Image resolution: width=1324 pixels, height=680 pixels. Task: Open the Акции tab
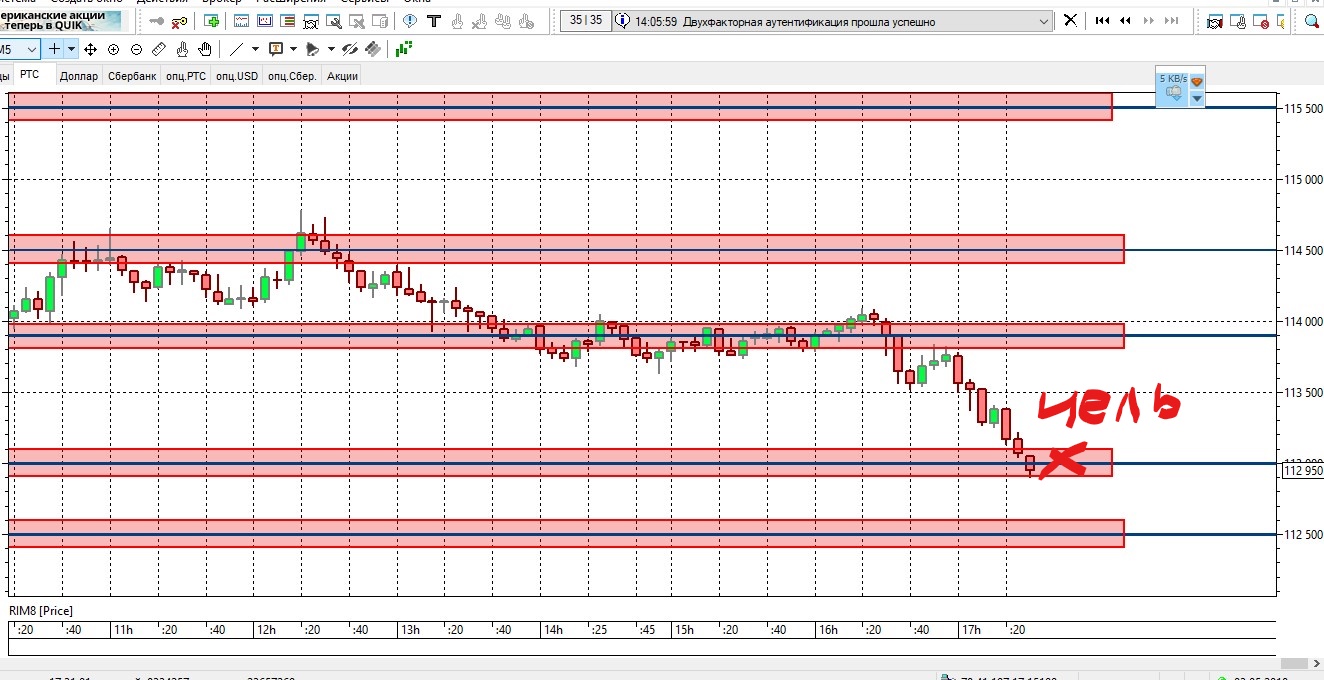(x=342, y=76)
